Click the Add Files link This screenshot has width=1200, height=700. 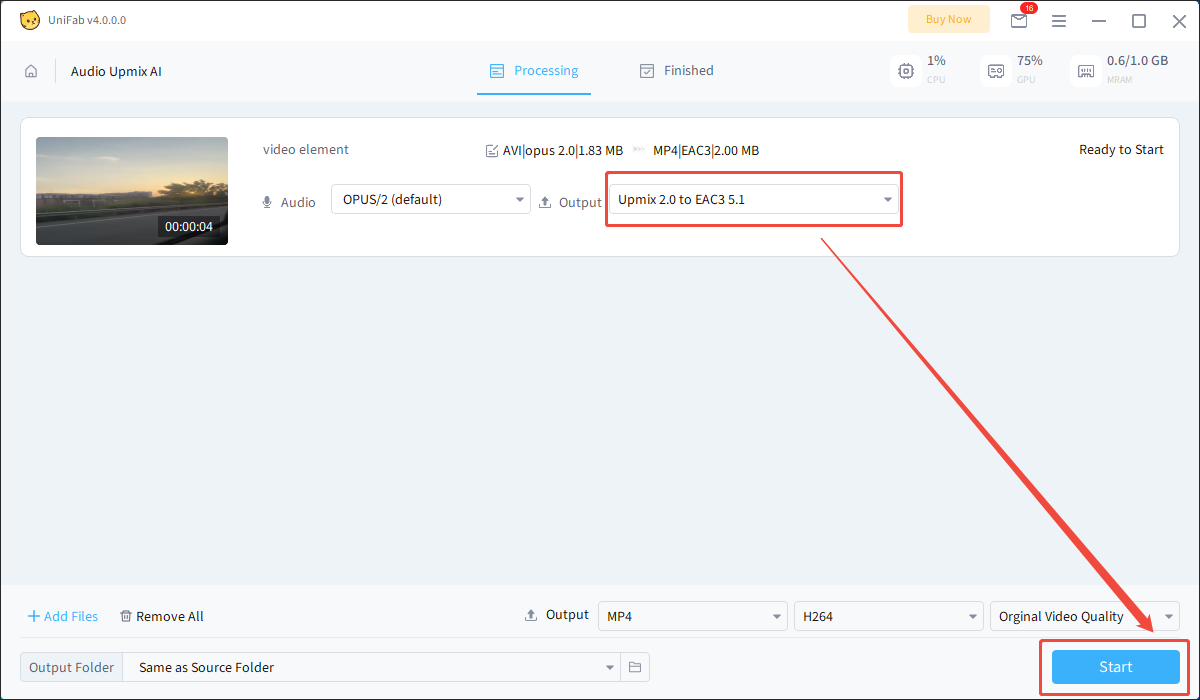coord(62,616)
